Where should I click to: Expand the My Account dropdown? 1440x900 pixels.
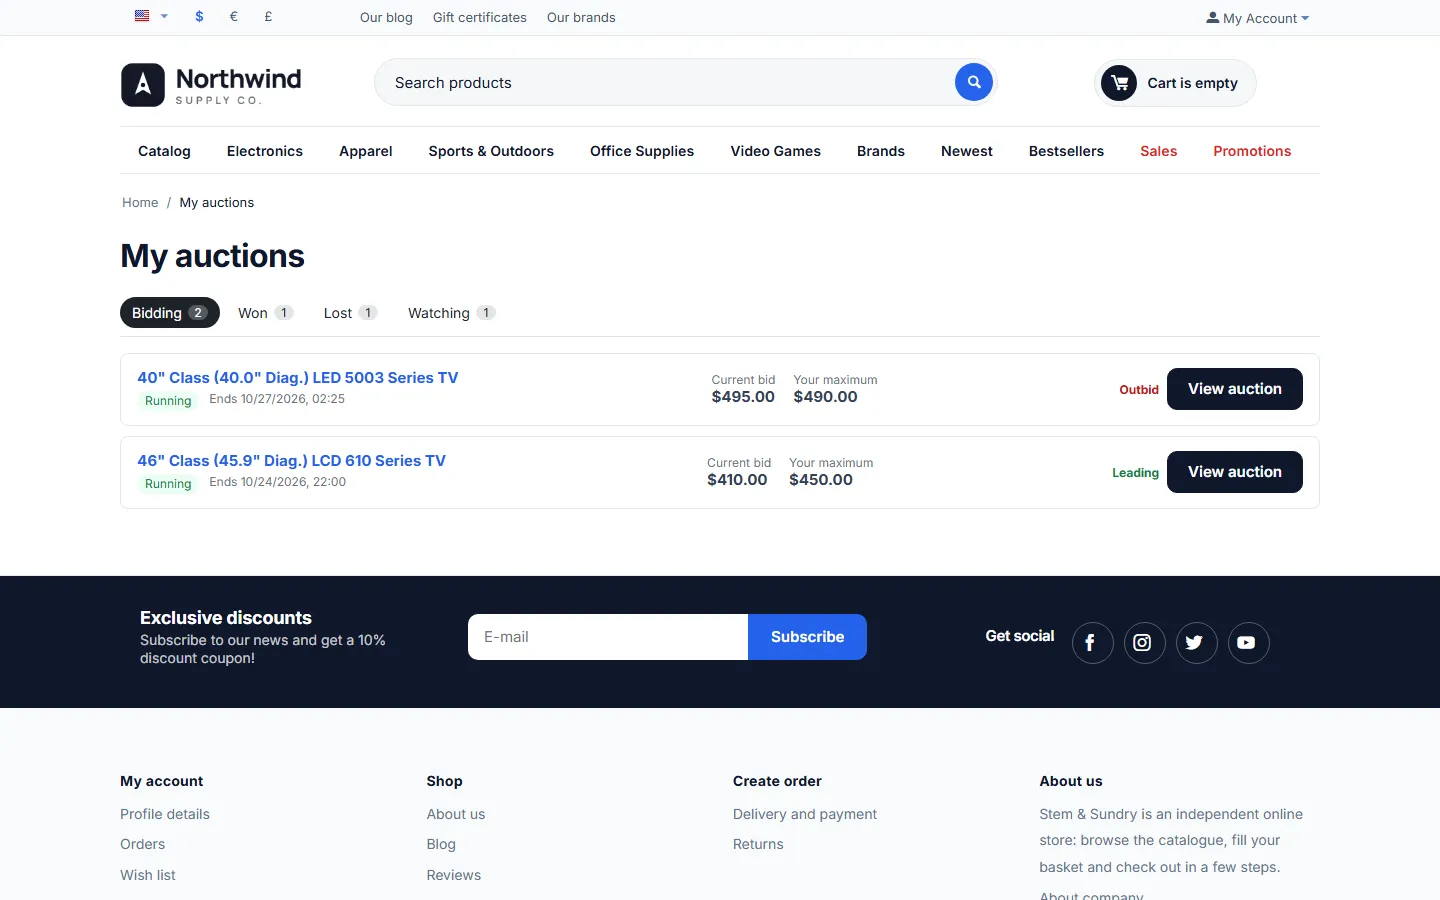tap(1257, 18)
